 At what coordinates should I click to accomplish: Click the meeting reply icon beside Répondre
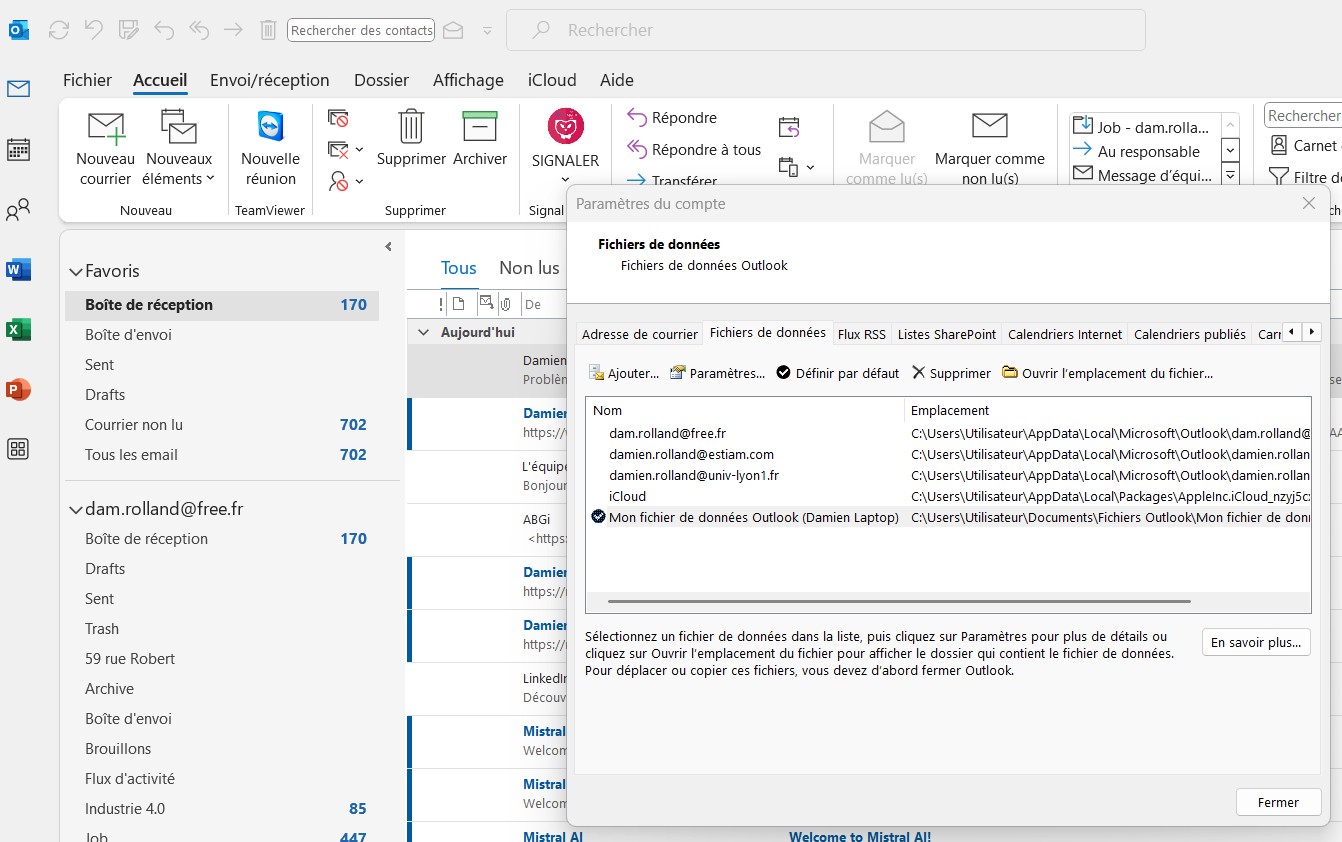(x=789, y=127)
